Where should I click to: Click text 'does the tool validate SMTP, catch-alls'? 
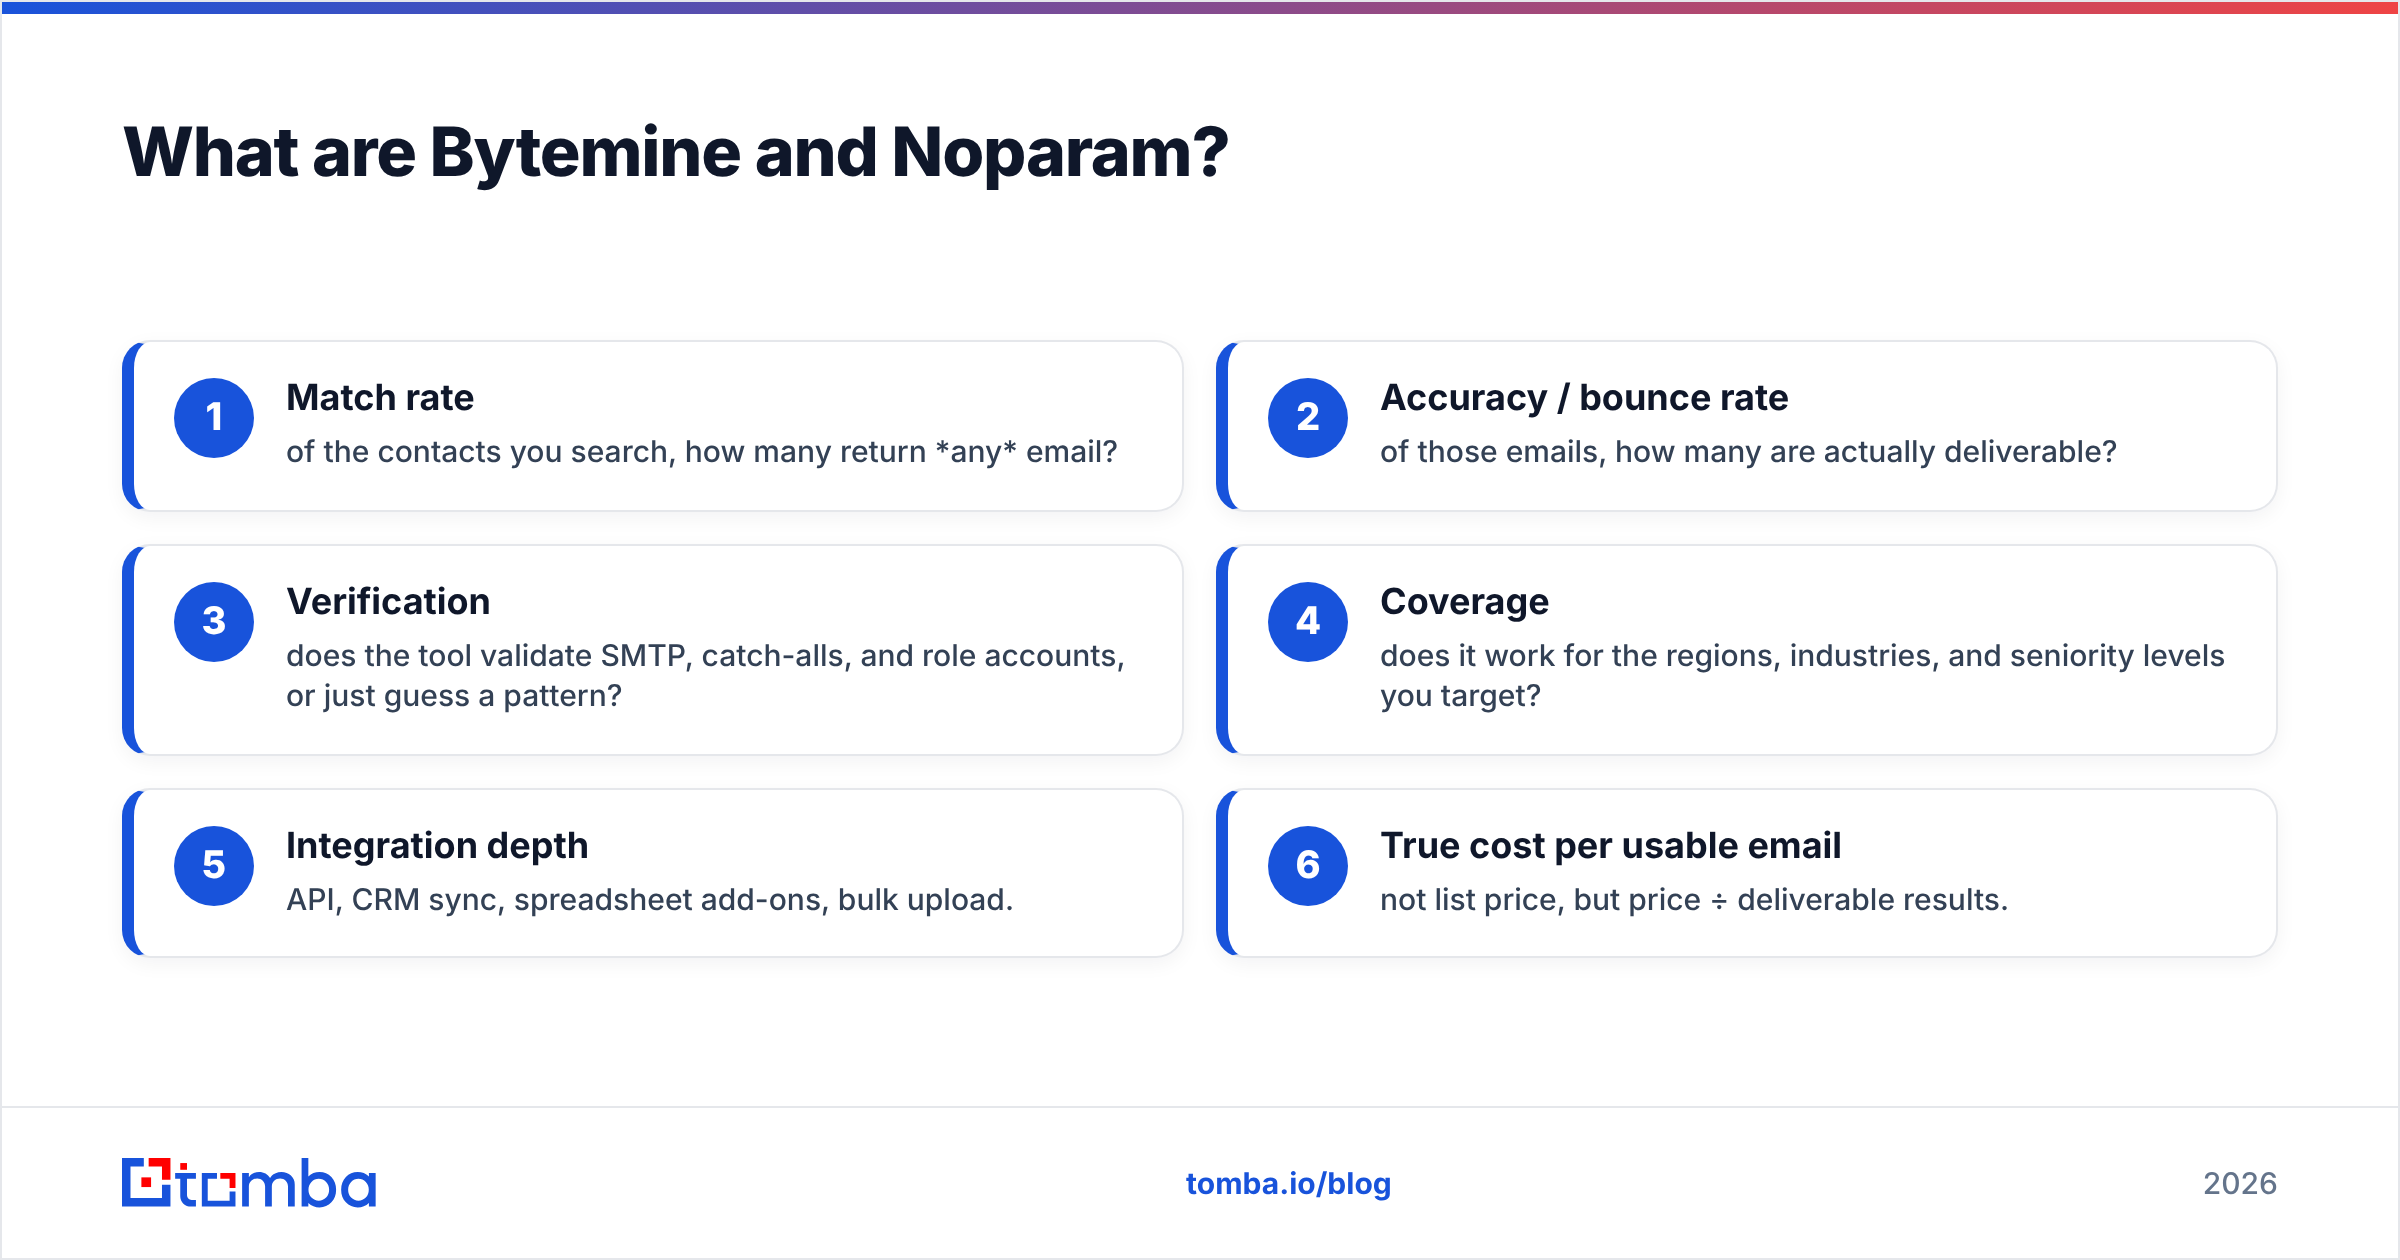point(569,656)
